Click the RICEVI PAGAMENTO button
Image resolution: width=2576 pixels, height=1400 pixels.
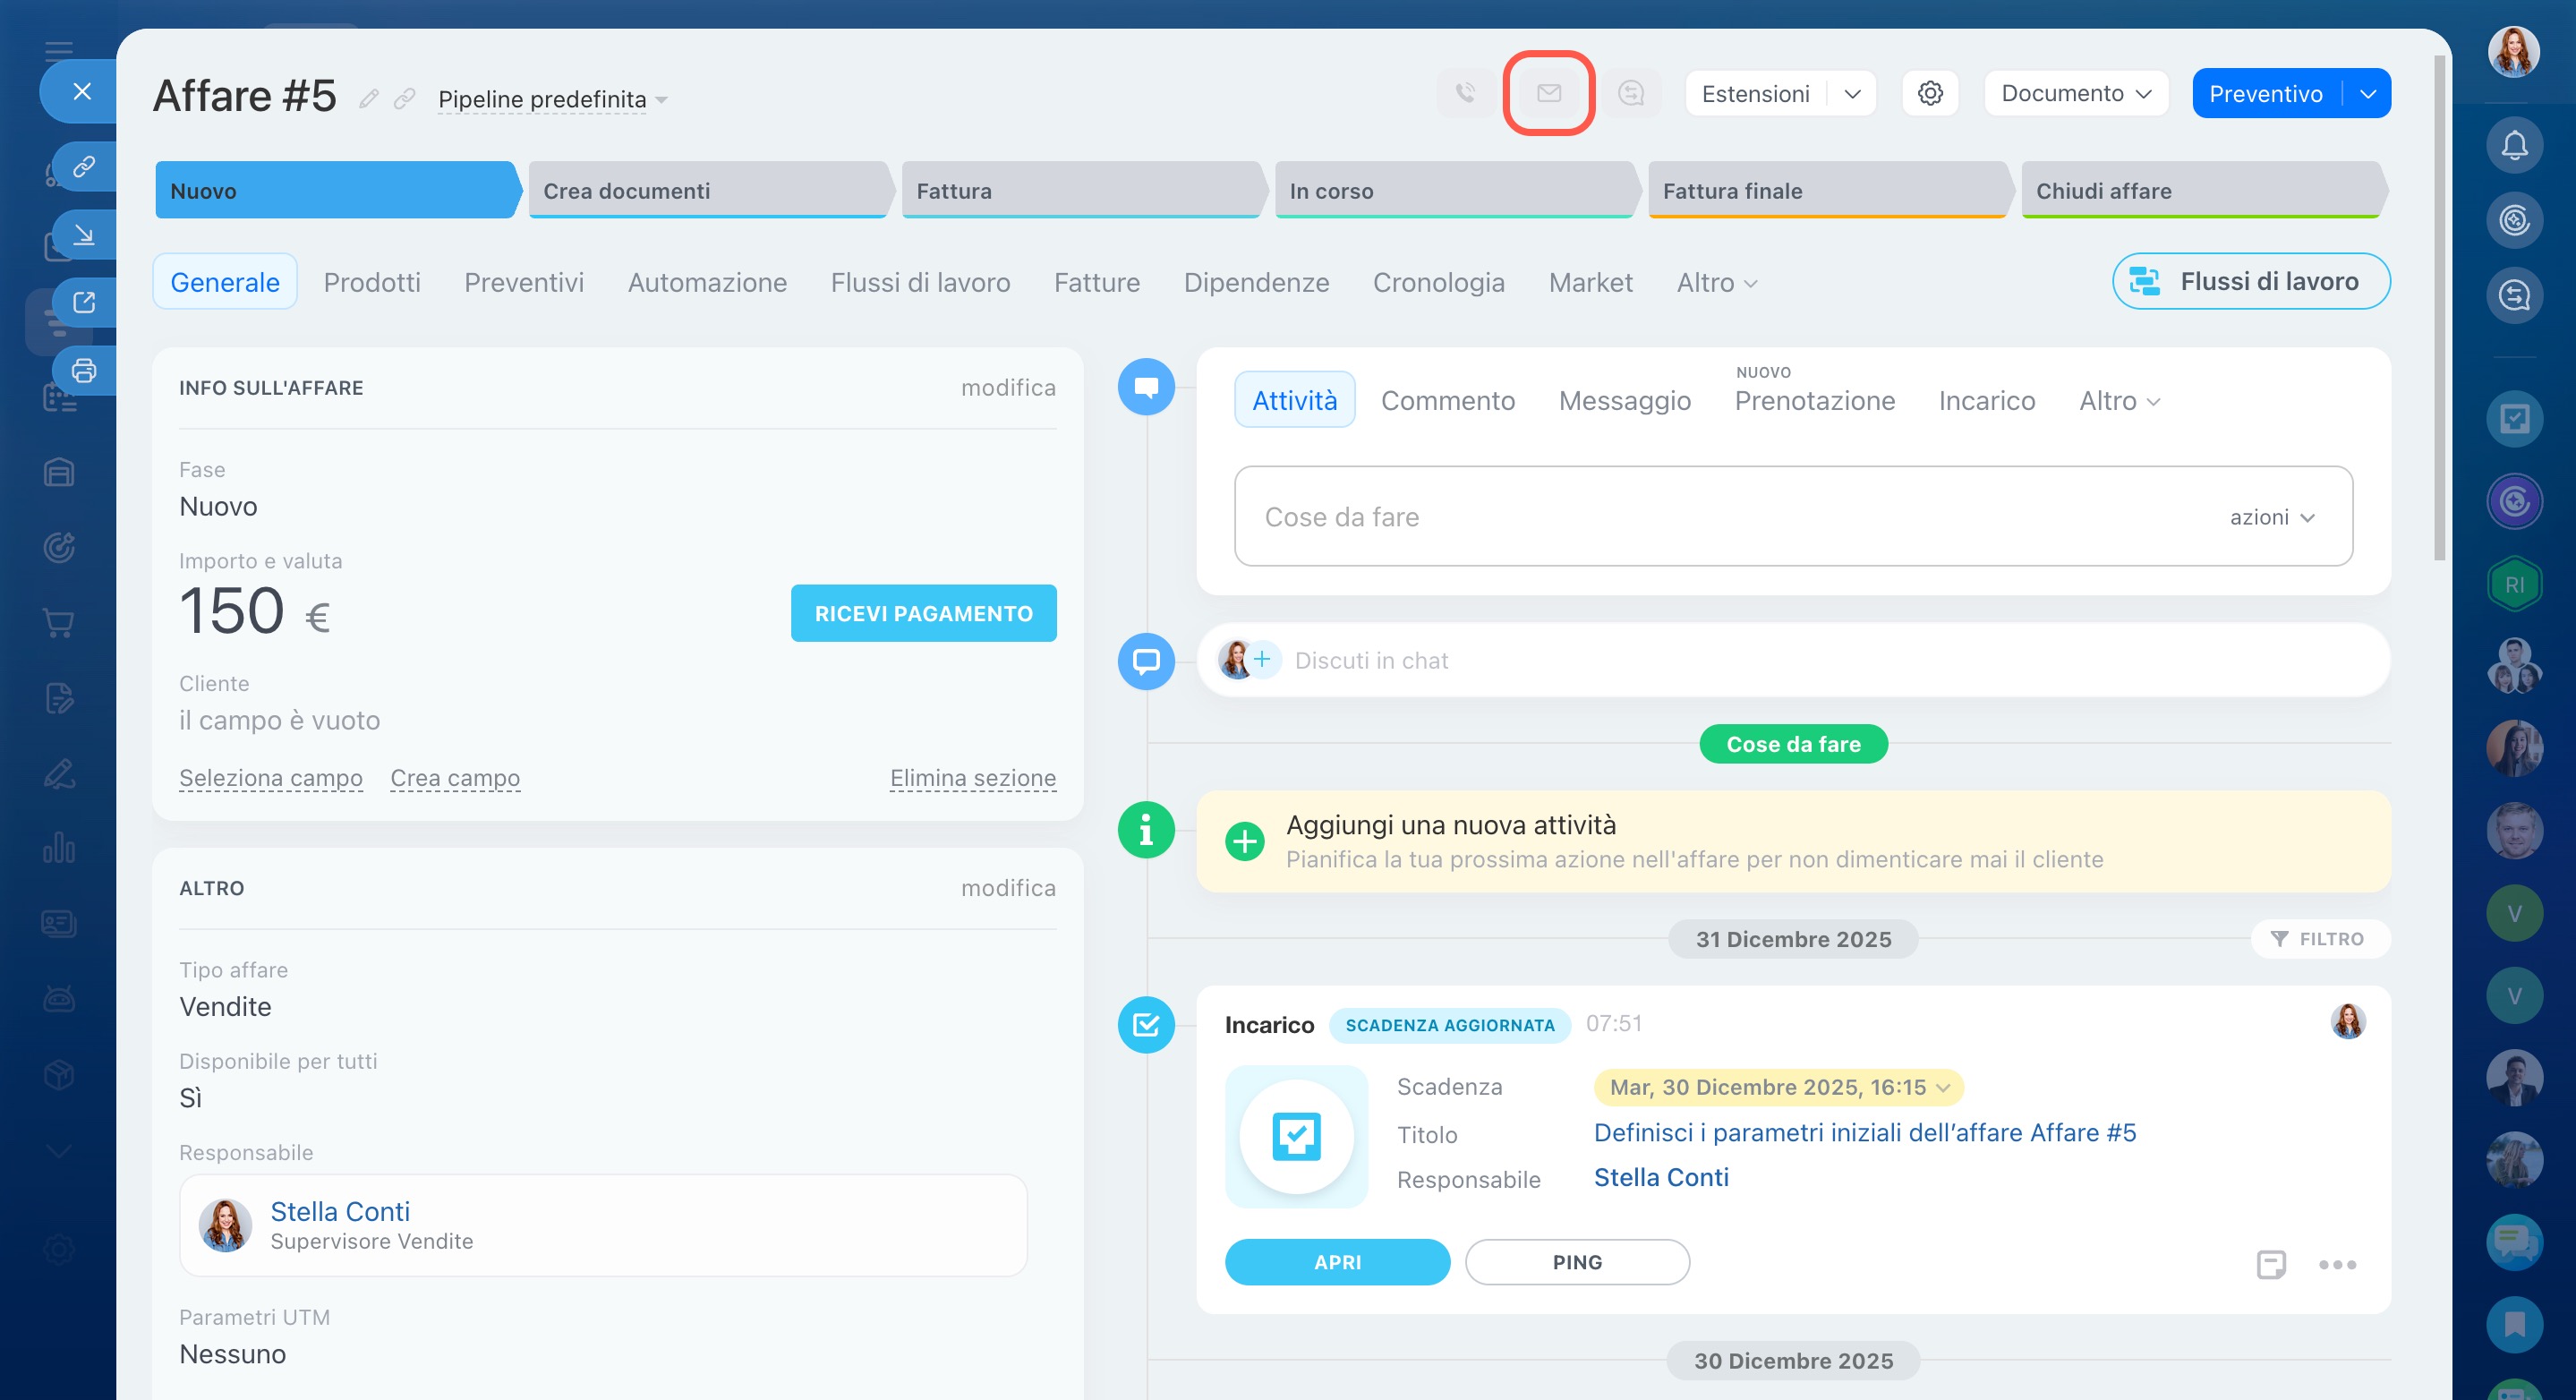pyautogui.click(x=923, y=613)
